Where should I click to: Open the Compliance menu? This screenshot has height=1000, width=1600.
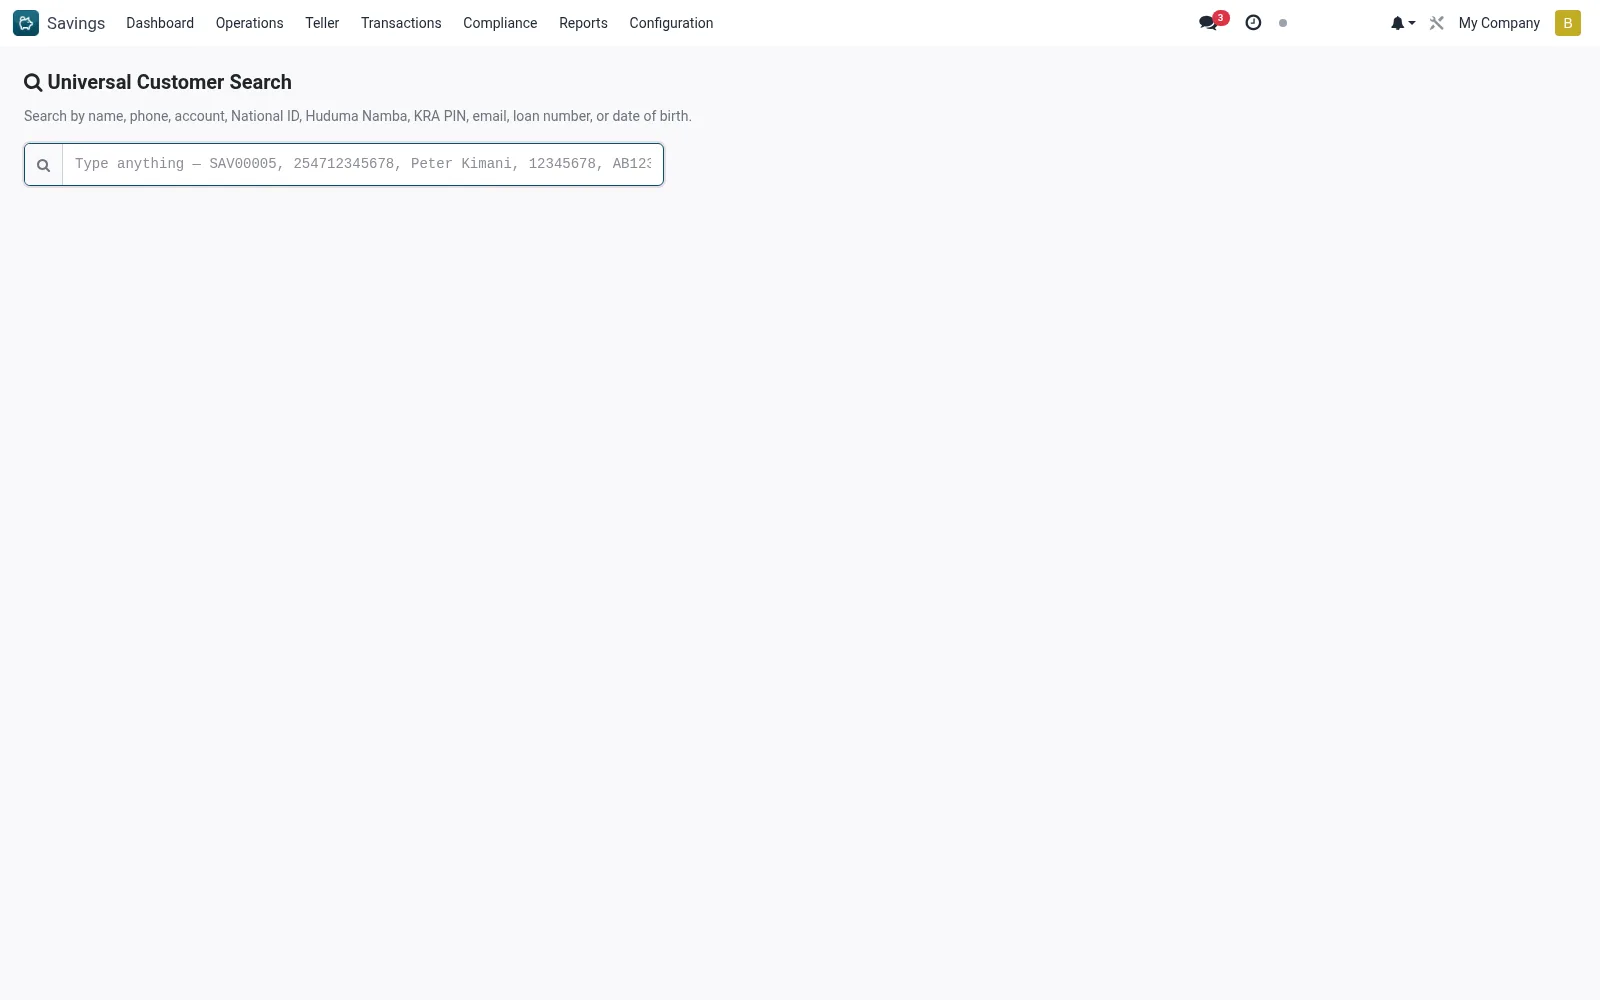coord(500,23)
